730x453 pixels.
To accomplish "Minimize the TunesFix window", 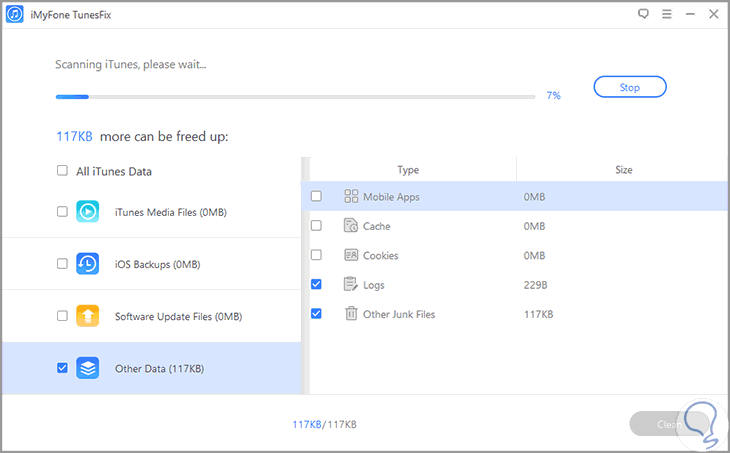I will 688,15.
